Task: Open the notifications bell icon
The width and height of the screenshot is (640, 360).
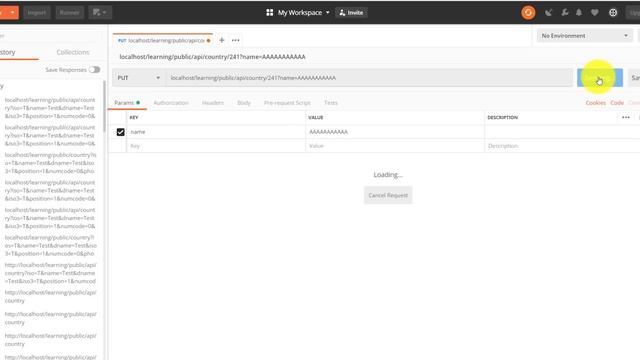Action: tap(579, 13)
